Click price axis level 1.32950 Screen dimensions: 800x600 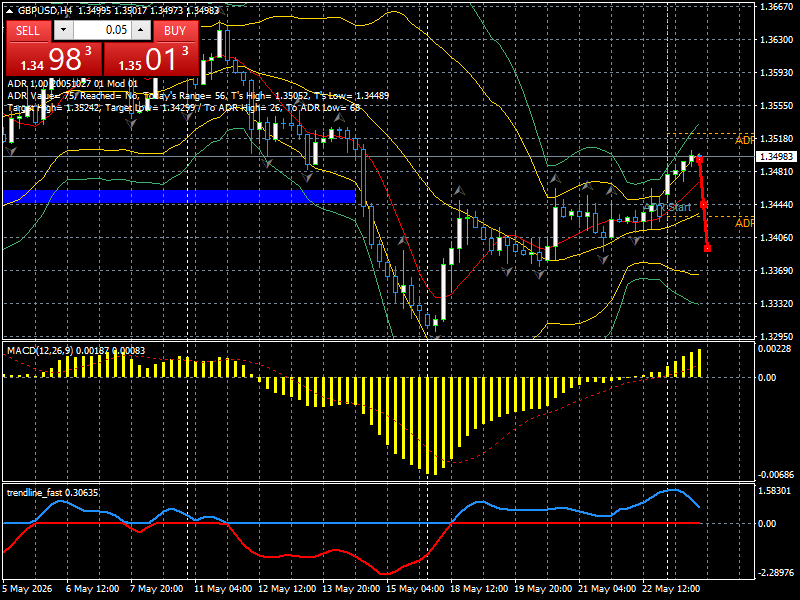tap(776, 337)
